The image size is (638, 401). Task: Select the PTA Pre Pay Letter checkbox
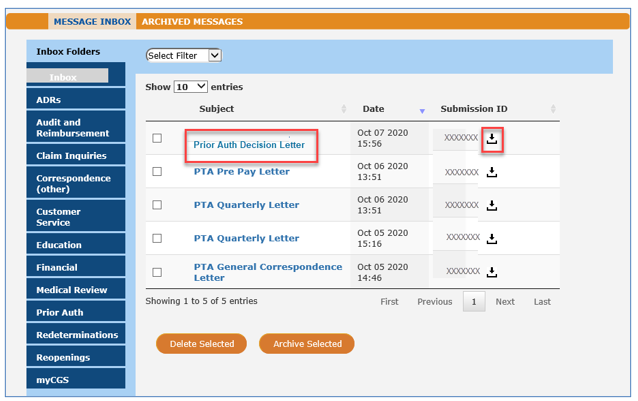[157, 172]
